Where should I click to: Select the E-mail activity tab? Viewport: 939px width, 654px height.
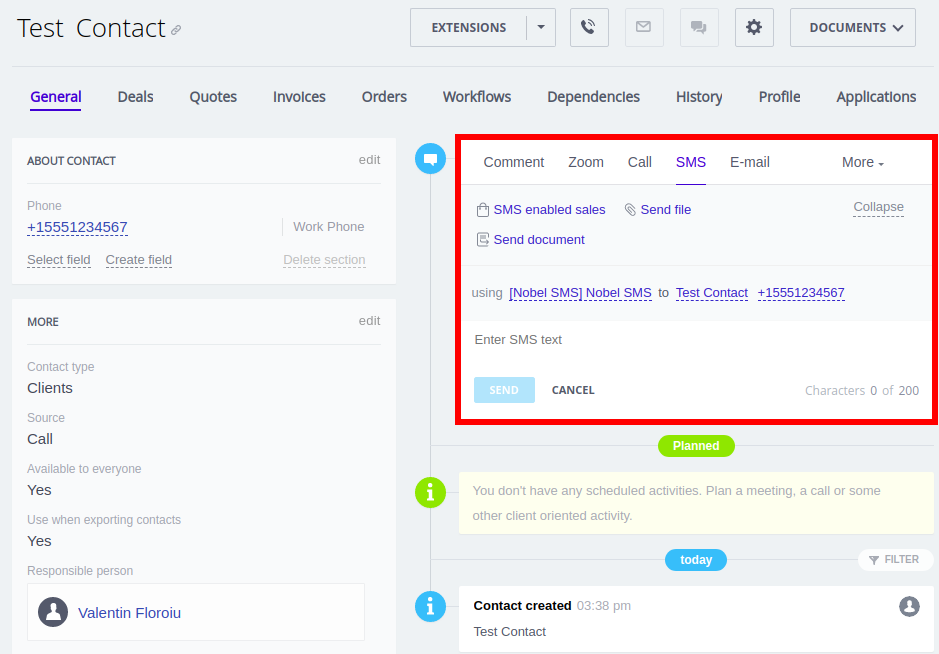click(749, 162)
